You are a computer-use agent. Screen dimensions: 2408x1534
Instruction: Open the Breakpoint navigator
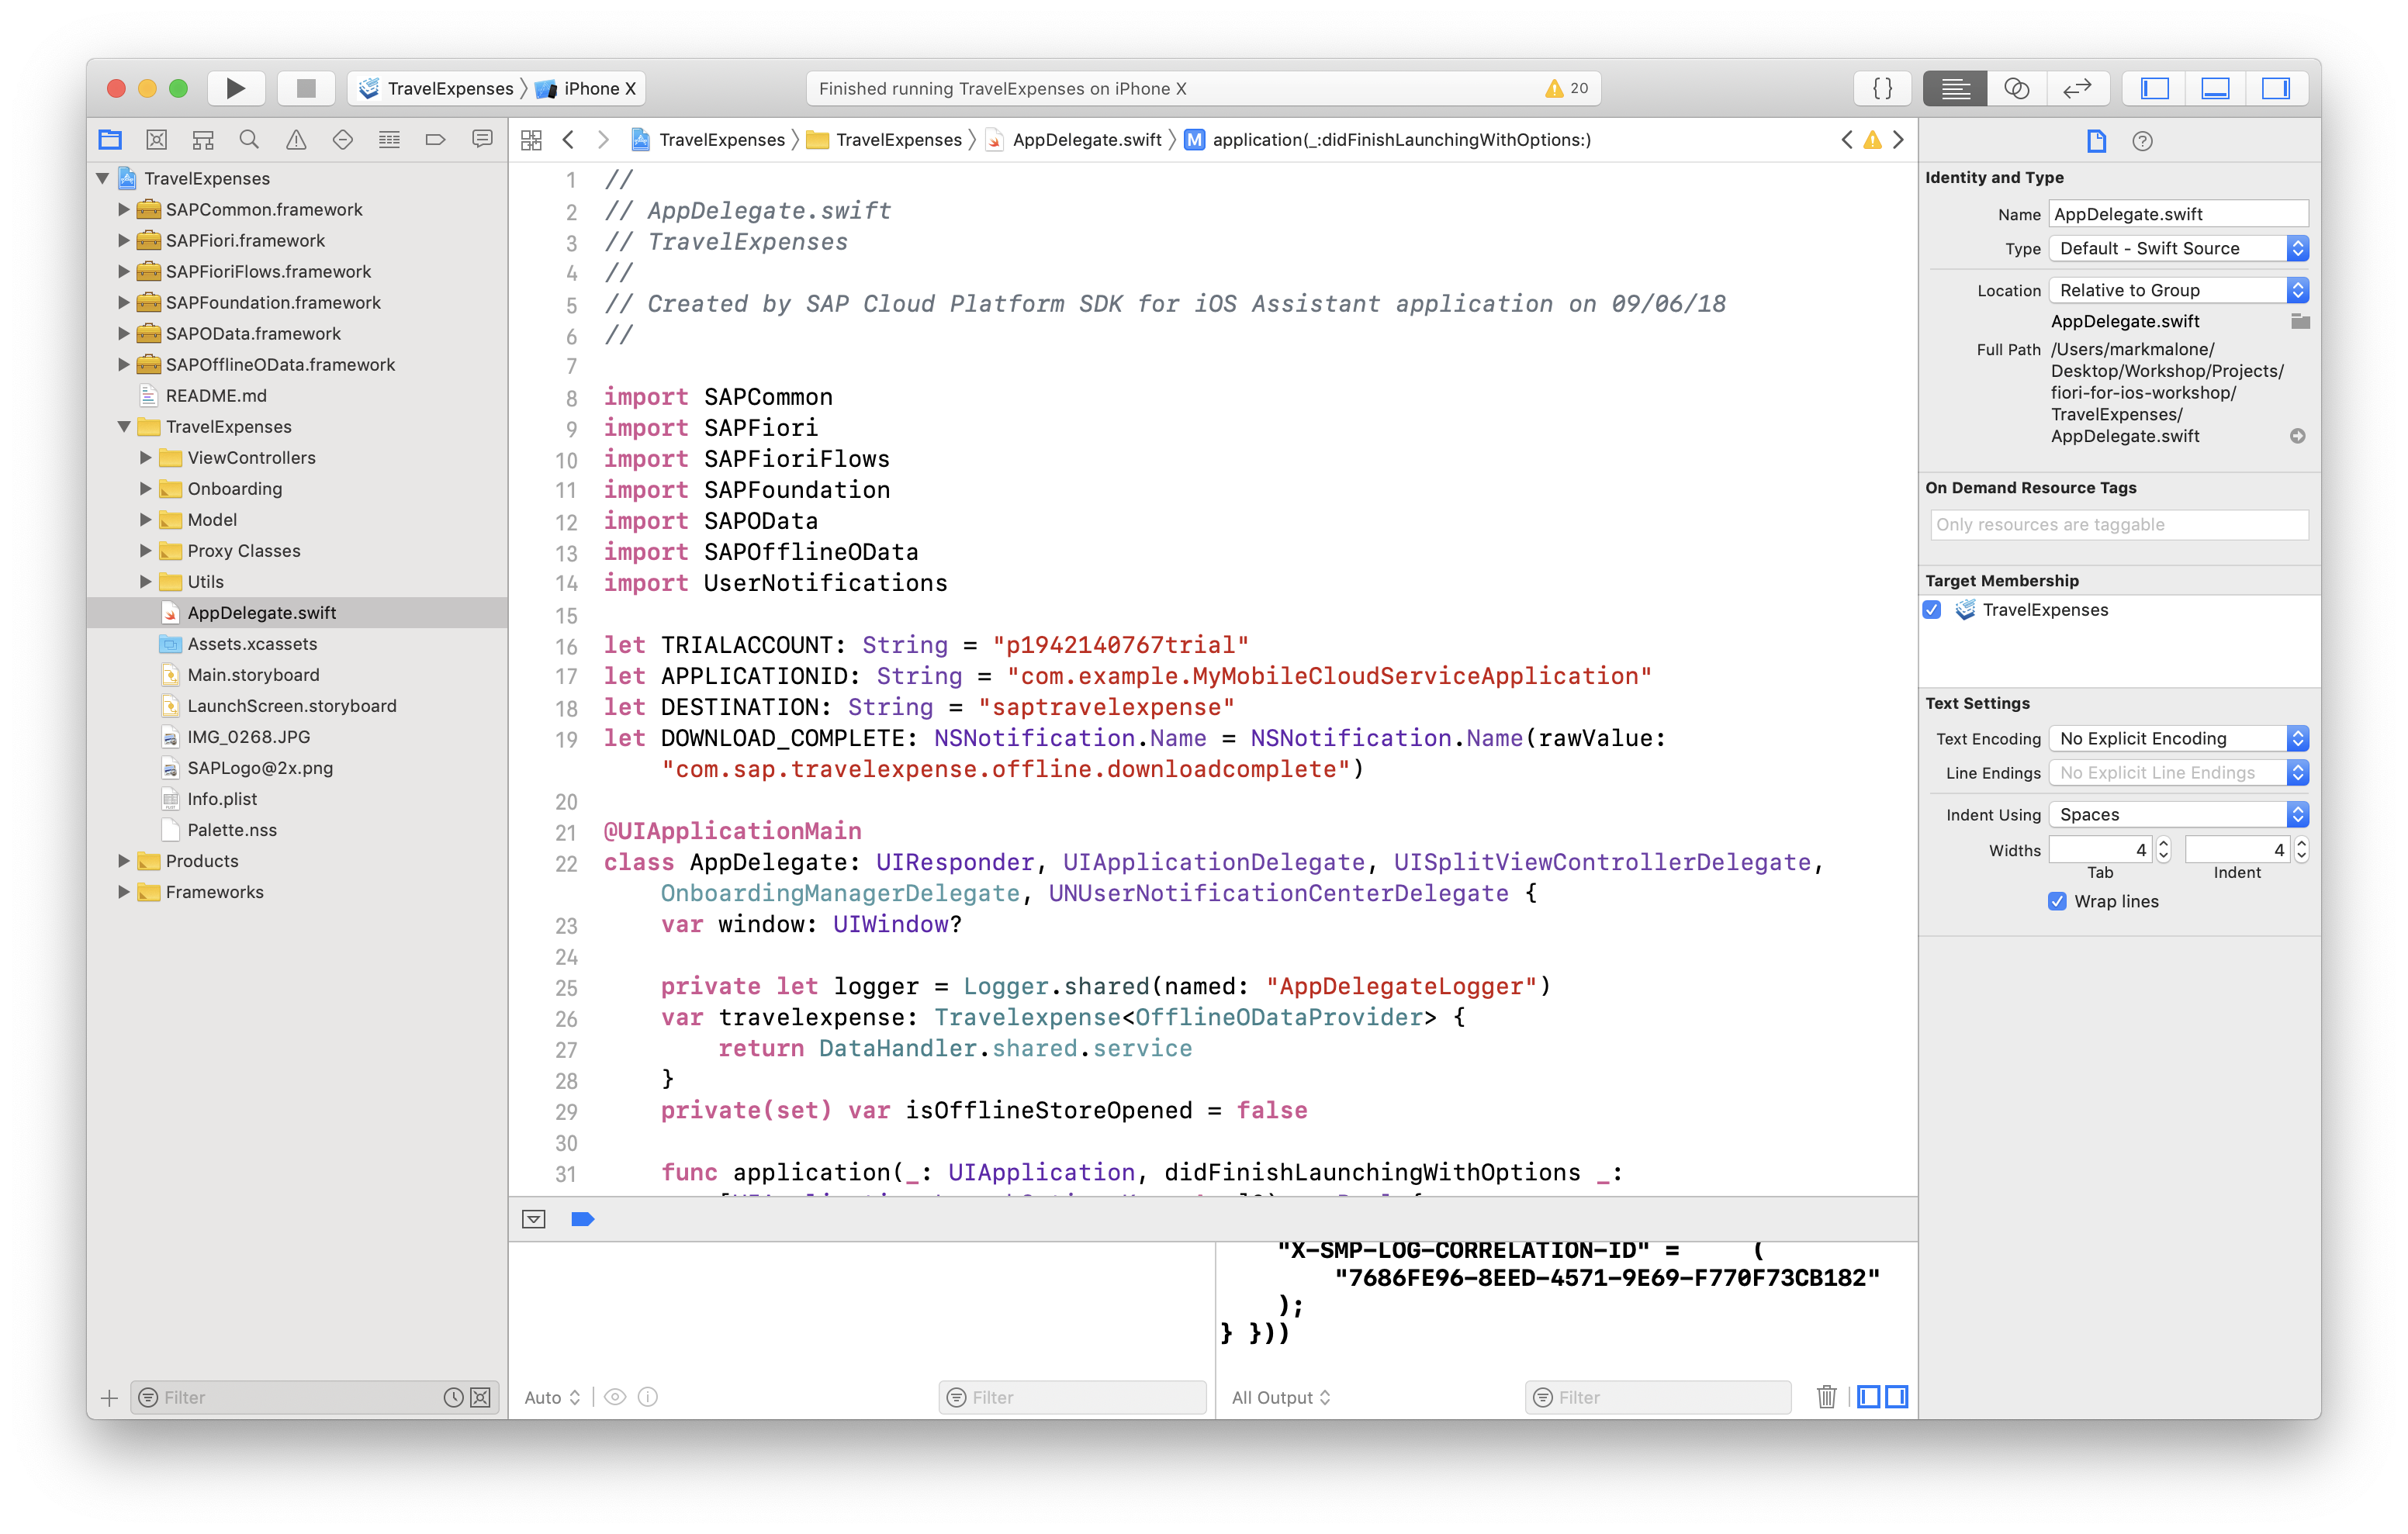pyautogui.click(x=435, y=140)
